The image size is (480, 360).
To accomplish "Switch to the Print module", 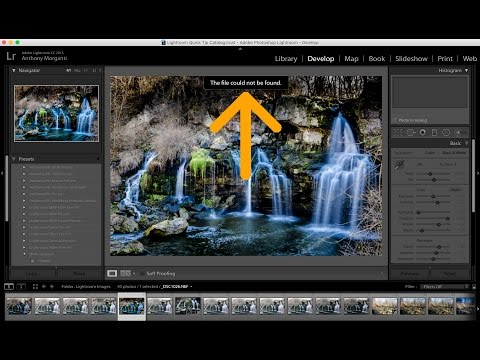I will click(x=445, y=59).
